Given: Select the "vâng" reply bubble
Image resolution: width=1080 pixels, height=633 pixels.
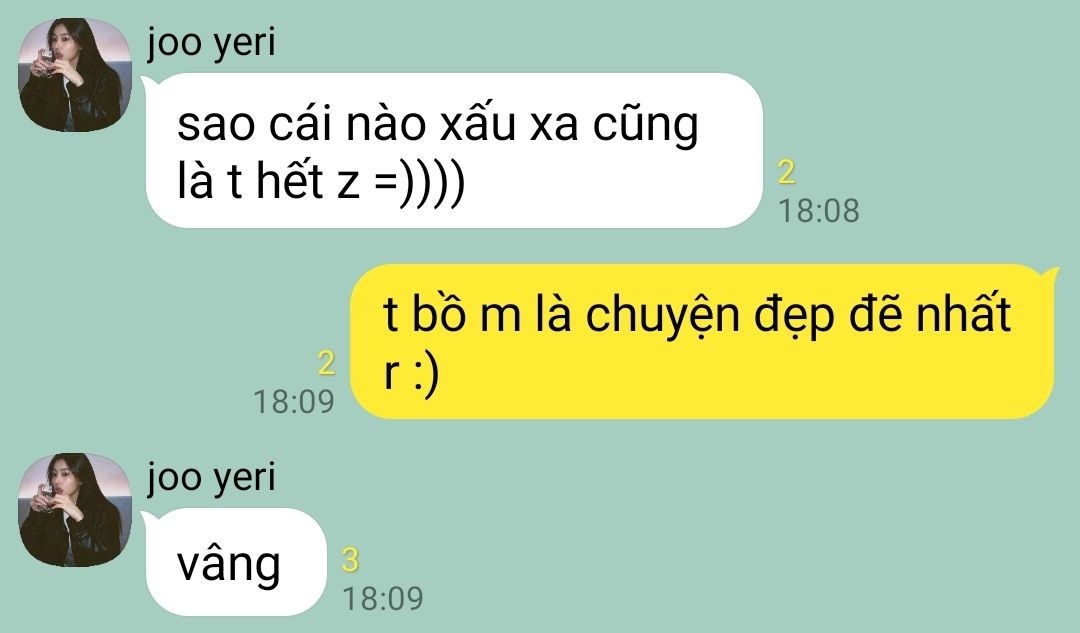Looking at the screenshot, I should tap(234, 562).
